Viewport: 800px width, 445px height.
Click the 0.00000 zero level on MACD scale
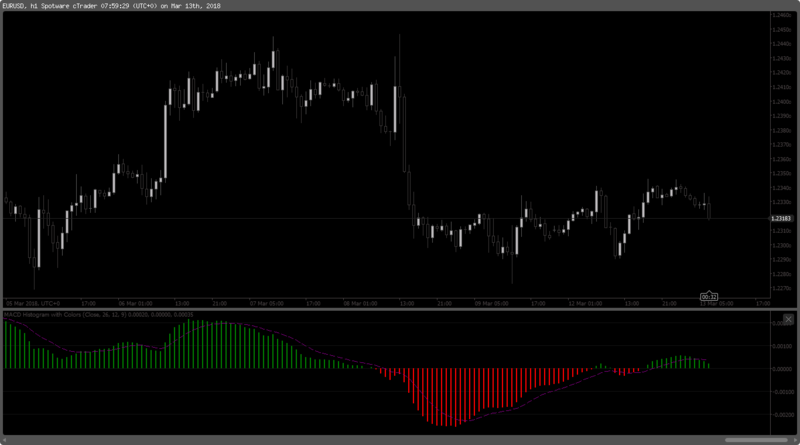(x=783, y=369)
